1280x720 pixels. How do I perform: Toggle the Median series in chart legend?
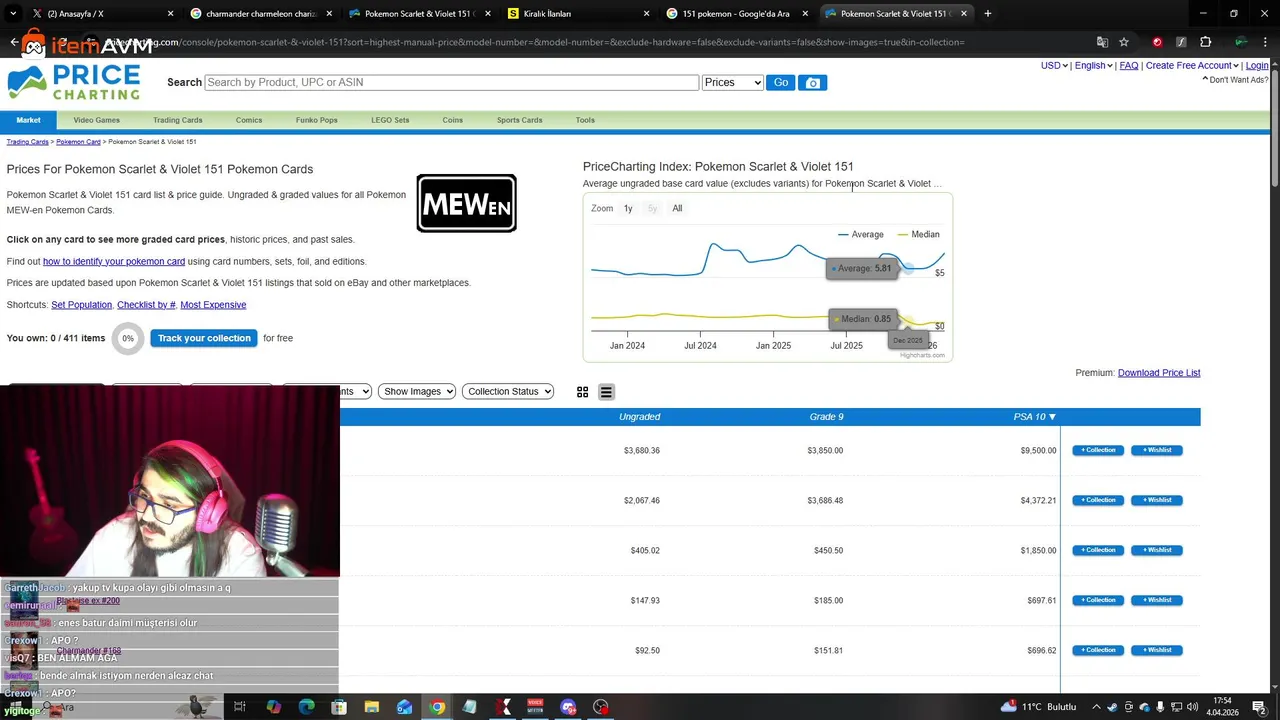click(919, 234)
